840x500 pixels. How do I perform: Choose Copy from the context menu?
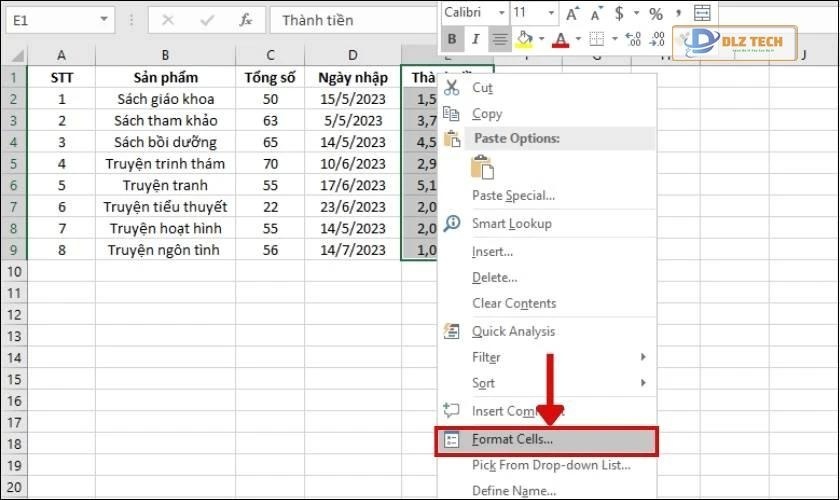[546, 114]
